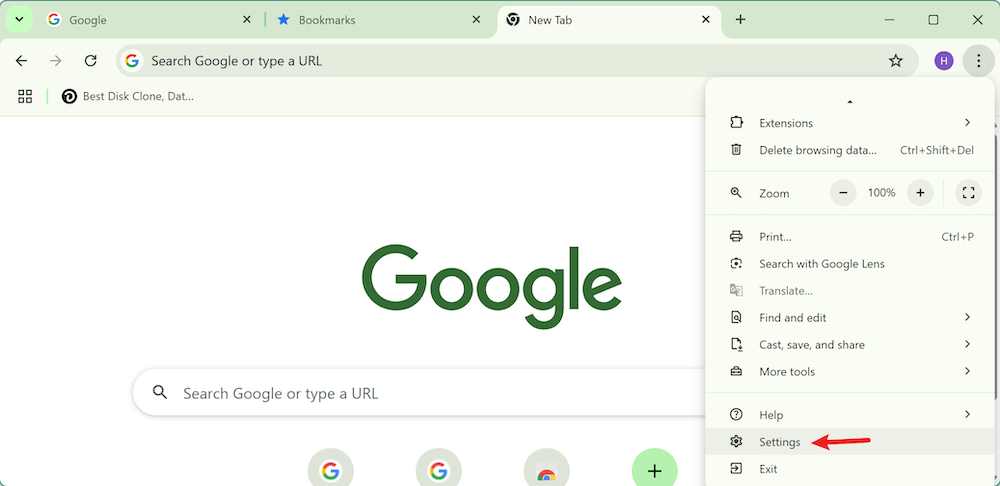Viewport: 1000px width, 486px height.
Task: Click the magnifier in page search box
Action: click(x=160, y=392)
